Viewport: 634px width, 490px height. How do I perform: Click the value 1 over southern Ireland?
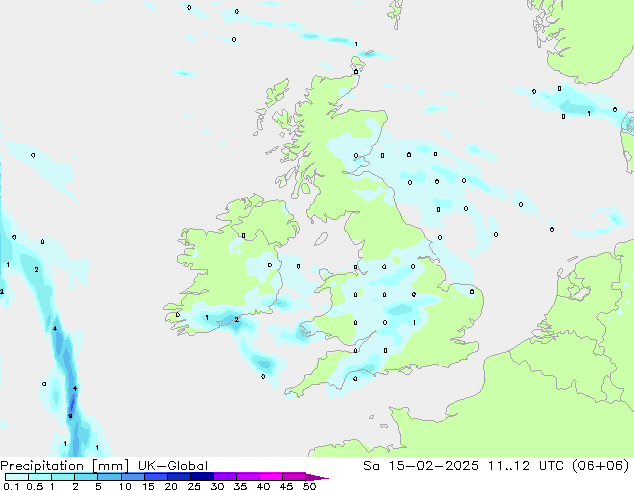[x=207, y=318]
